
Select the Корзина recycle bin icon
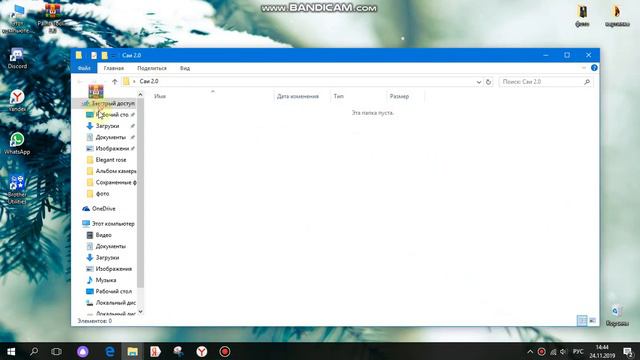[x=617, y=315]
